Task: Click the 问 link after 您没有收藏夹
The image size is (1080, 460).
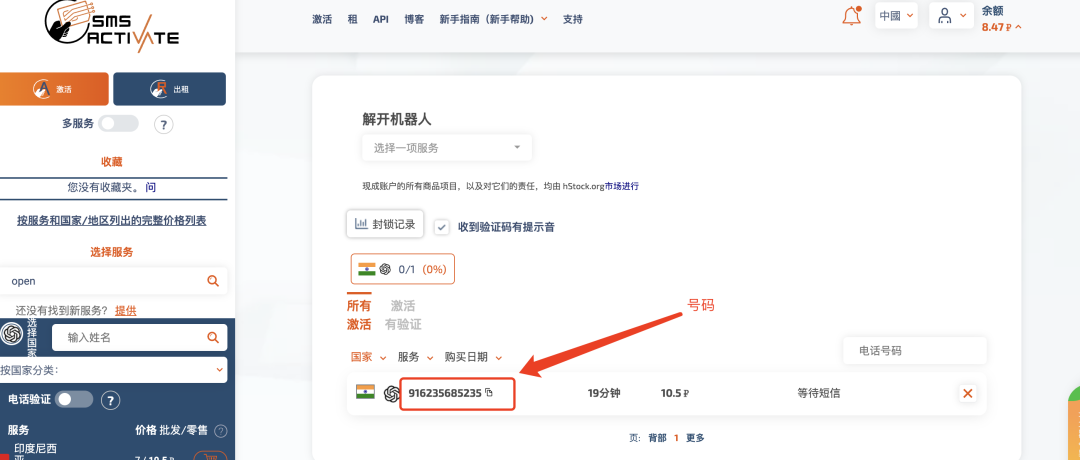Action: [x=151, y=187]
